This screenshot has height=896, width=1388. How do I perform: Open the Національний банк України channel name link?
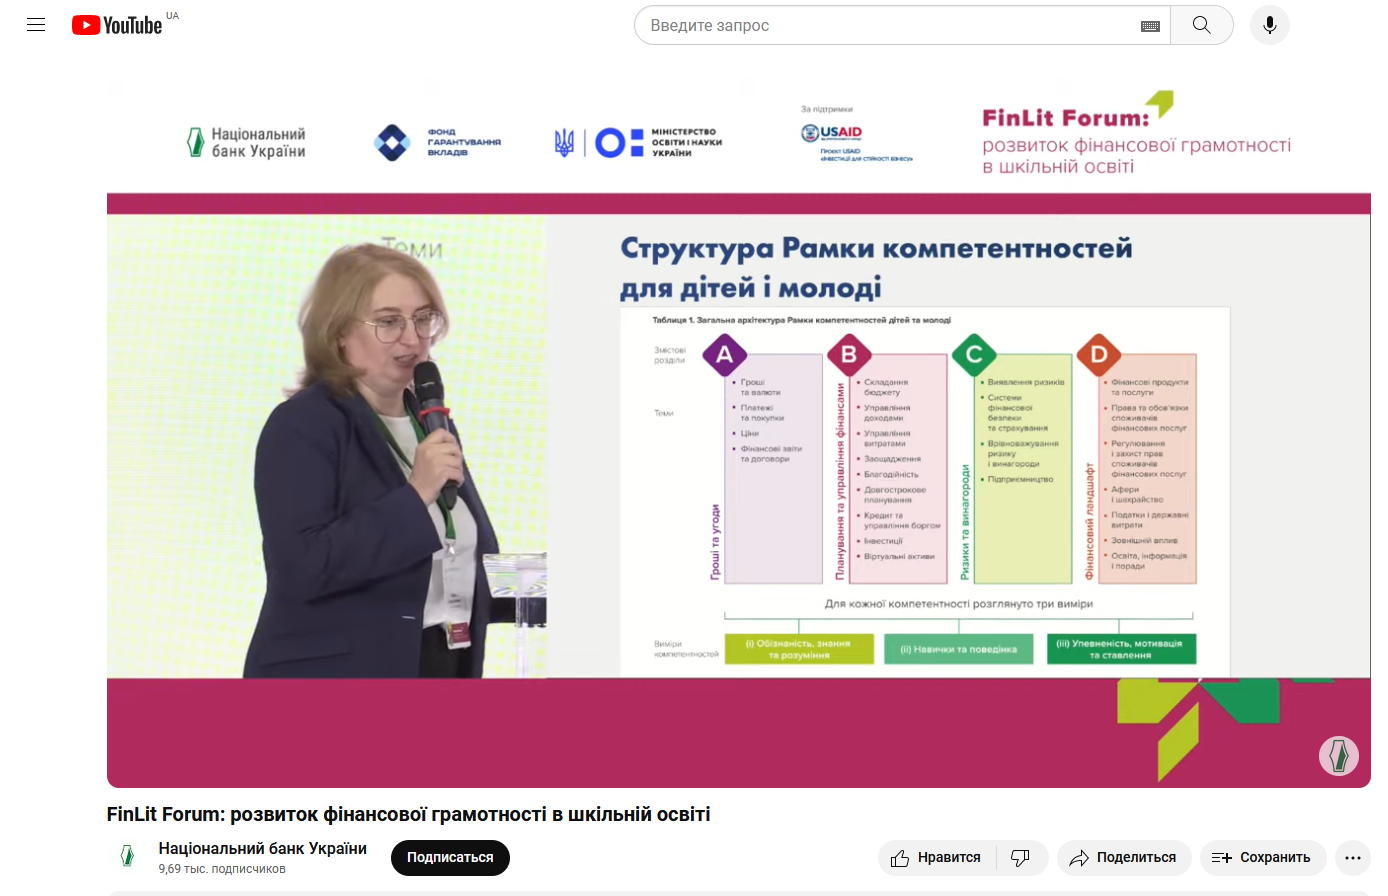click(263, 848)
